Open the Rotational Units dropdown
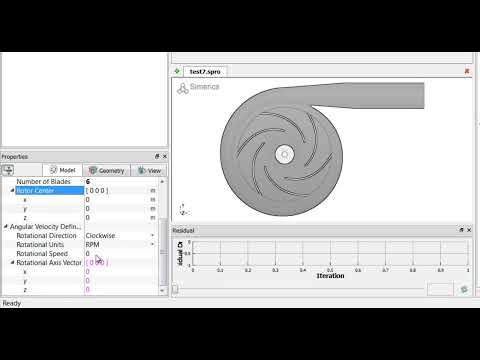Viewport: 480px width, 360px height. click(x=152, y=244)
